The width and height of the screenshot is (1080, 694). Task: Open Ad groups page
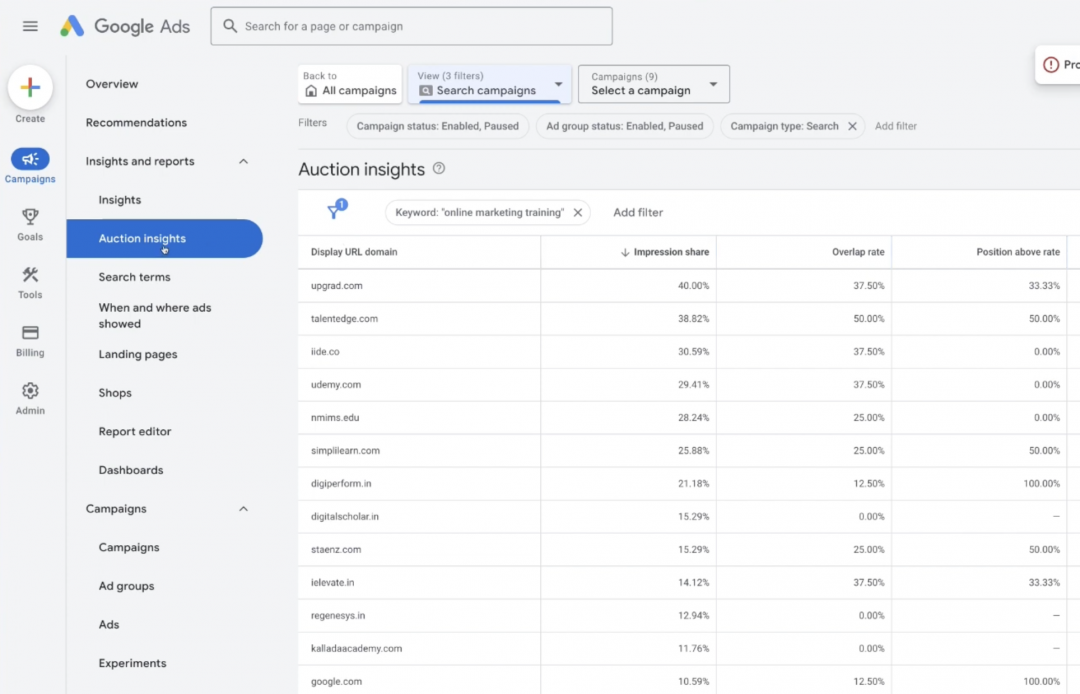pyautogui.click(x=126, y=586)
